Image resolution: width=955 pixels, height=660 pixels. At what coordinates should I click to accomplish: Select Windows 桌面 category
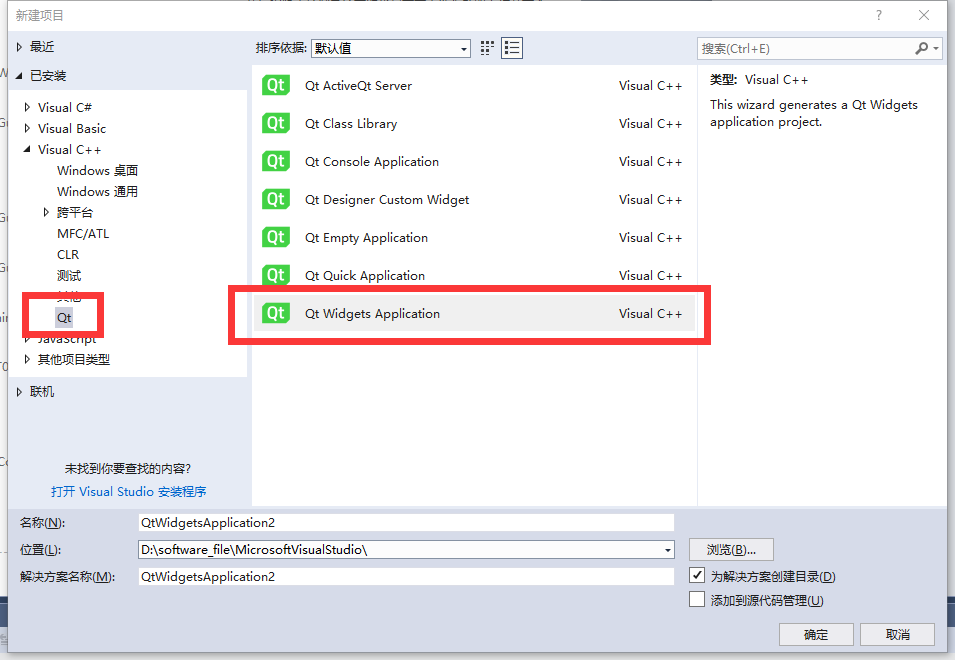pos(97,170)
